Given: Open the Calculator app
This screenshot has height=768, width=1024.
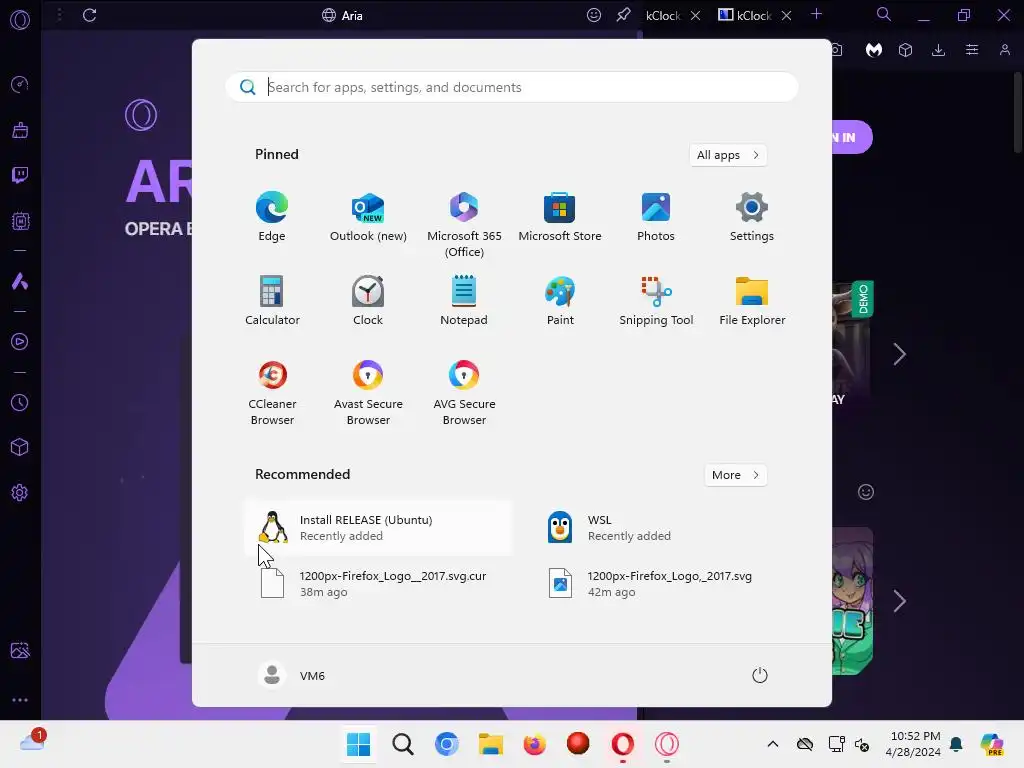Looking at the screenshot, I should tap(272, 301).
